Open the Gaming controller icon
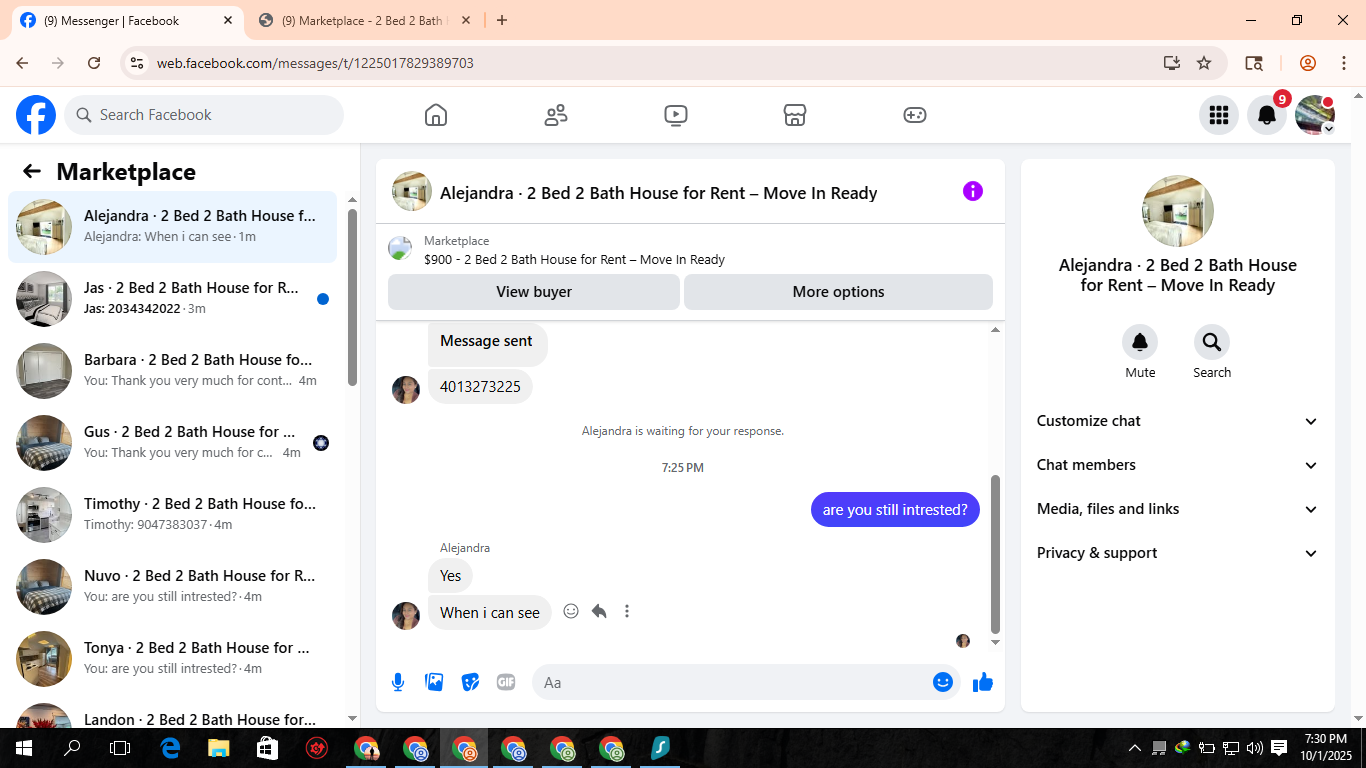The height and width of the screenshot is (768, 1366). (915, 115)
